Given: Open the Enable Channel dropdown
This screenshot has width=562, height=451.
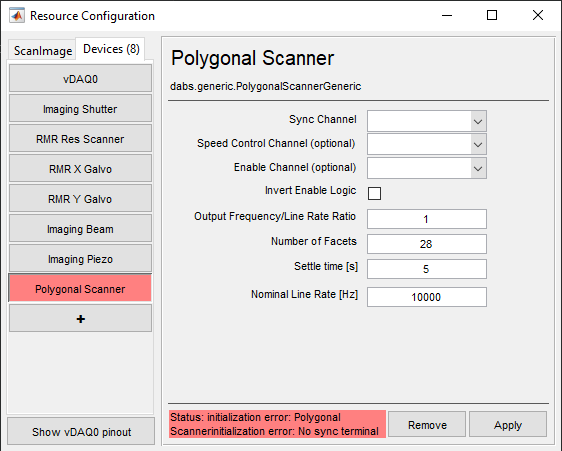Looking at the screenshot, I should 427,168.
